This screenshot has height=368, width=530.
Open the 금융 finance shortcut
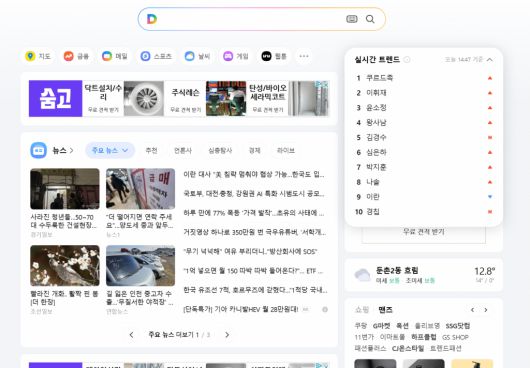tap(76, 56)
